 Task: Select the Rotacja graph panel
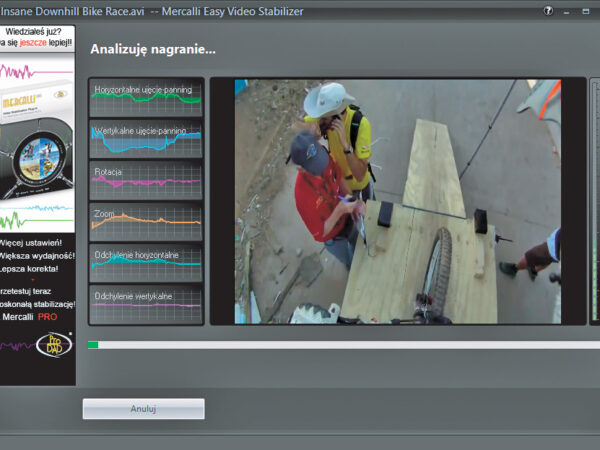tap(146, 180)
